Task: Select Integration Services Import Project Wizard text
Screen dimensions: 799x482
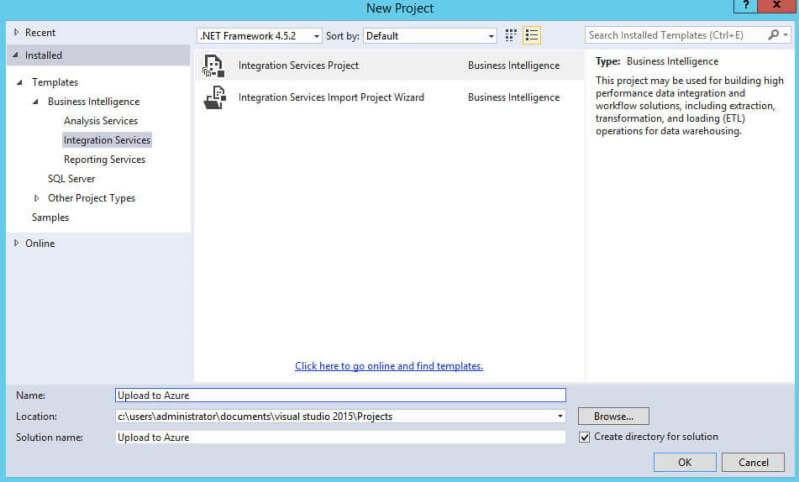Action: coord(331,97)
